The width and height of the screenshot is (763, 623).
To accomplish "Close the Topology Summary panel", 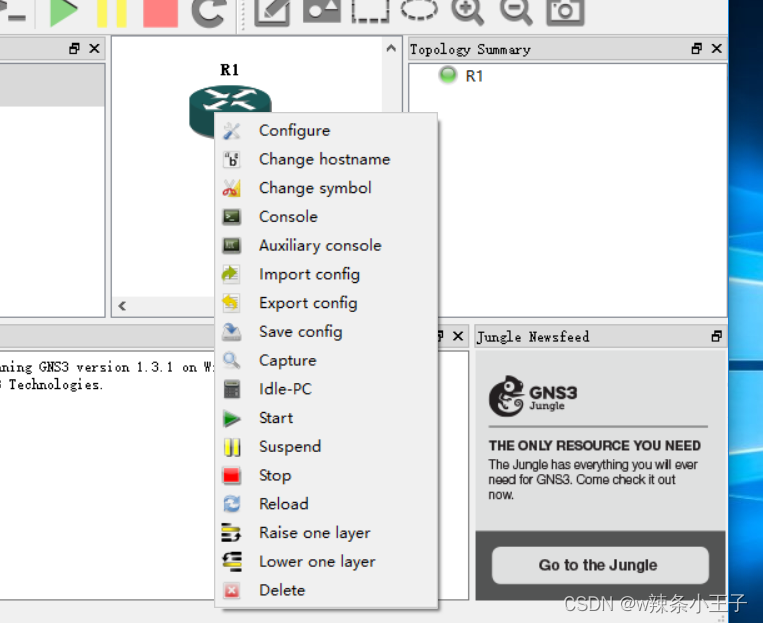I will 716,49.
